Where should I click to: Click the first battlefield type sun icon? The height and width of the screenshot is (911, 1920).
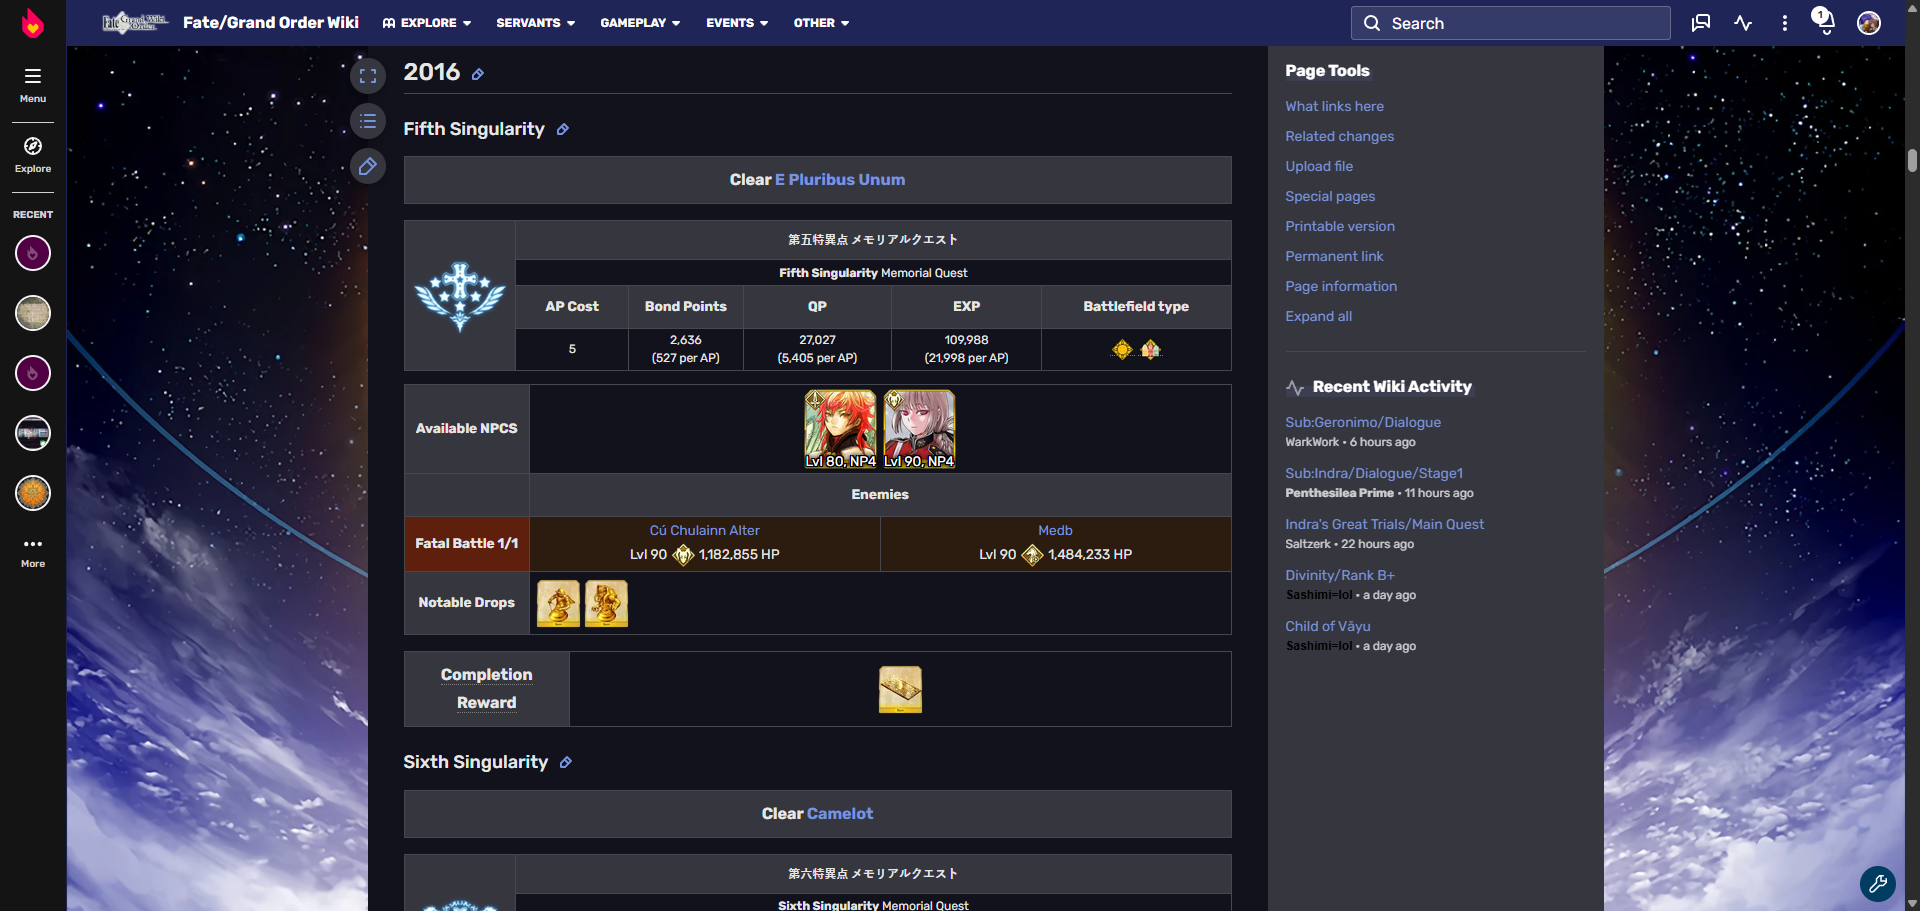pos(1122,349)
